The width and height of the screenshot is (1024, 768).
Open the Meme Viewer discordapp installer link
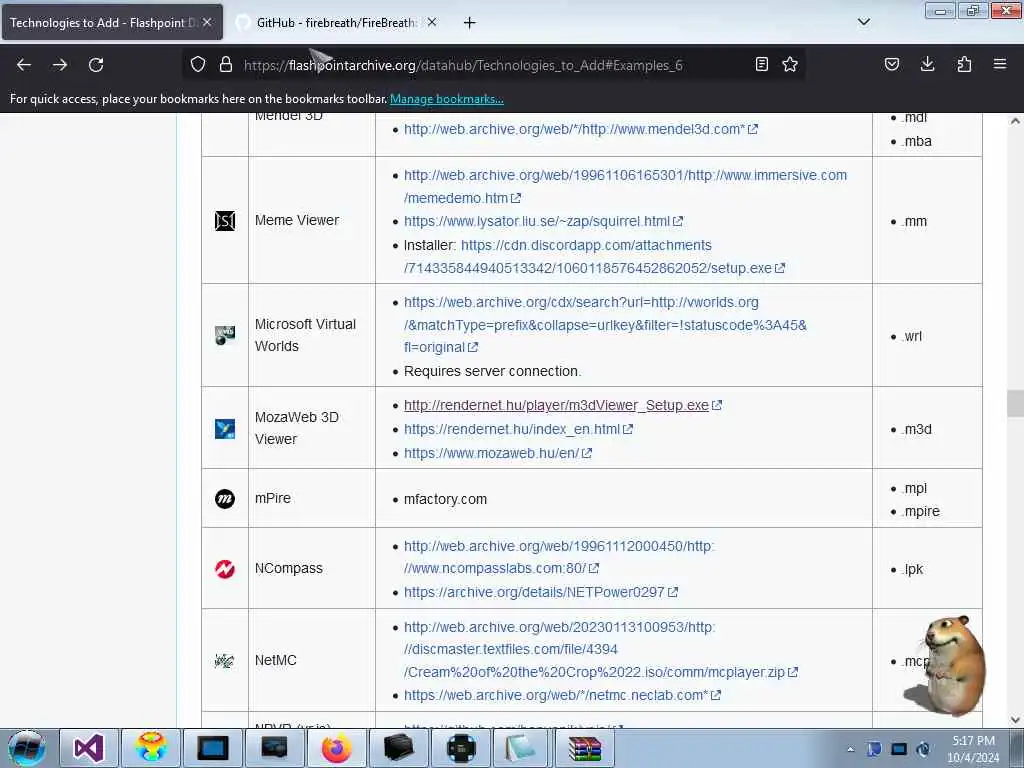pyautogui.click(x=594, y=257)
